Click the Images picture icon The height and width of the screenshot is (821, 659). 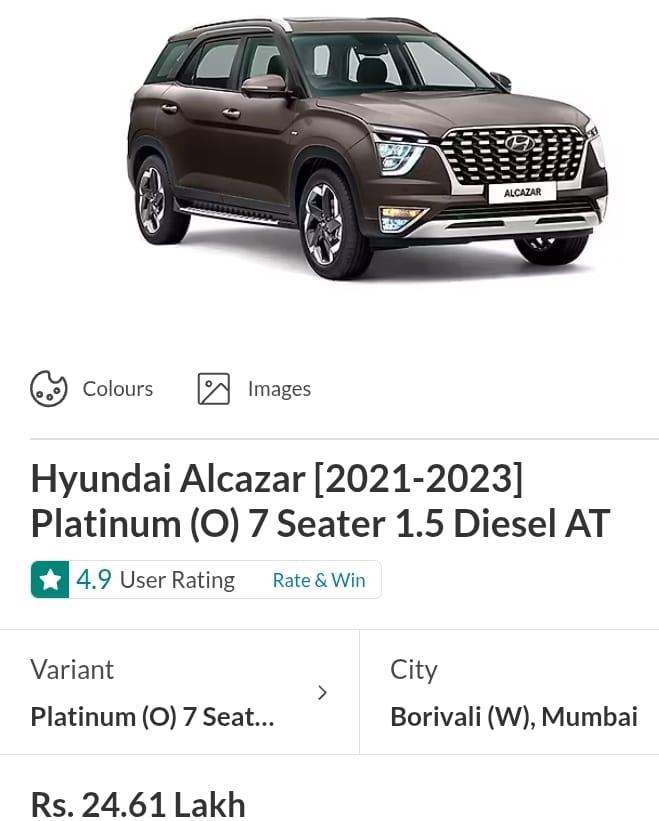[213, 388]
